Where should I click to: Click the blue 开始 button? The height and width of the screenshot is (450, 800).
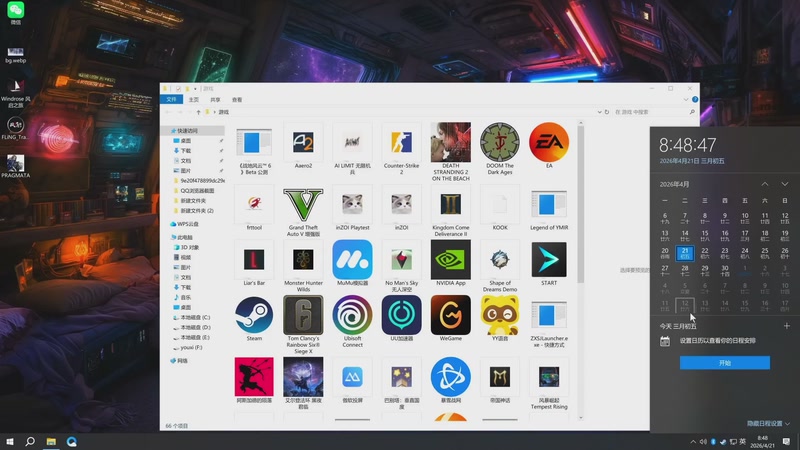(x=724, y=363)
